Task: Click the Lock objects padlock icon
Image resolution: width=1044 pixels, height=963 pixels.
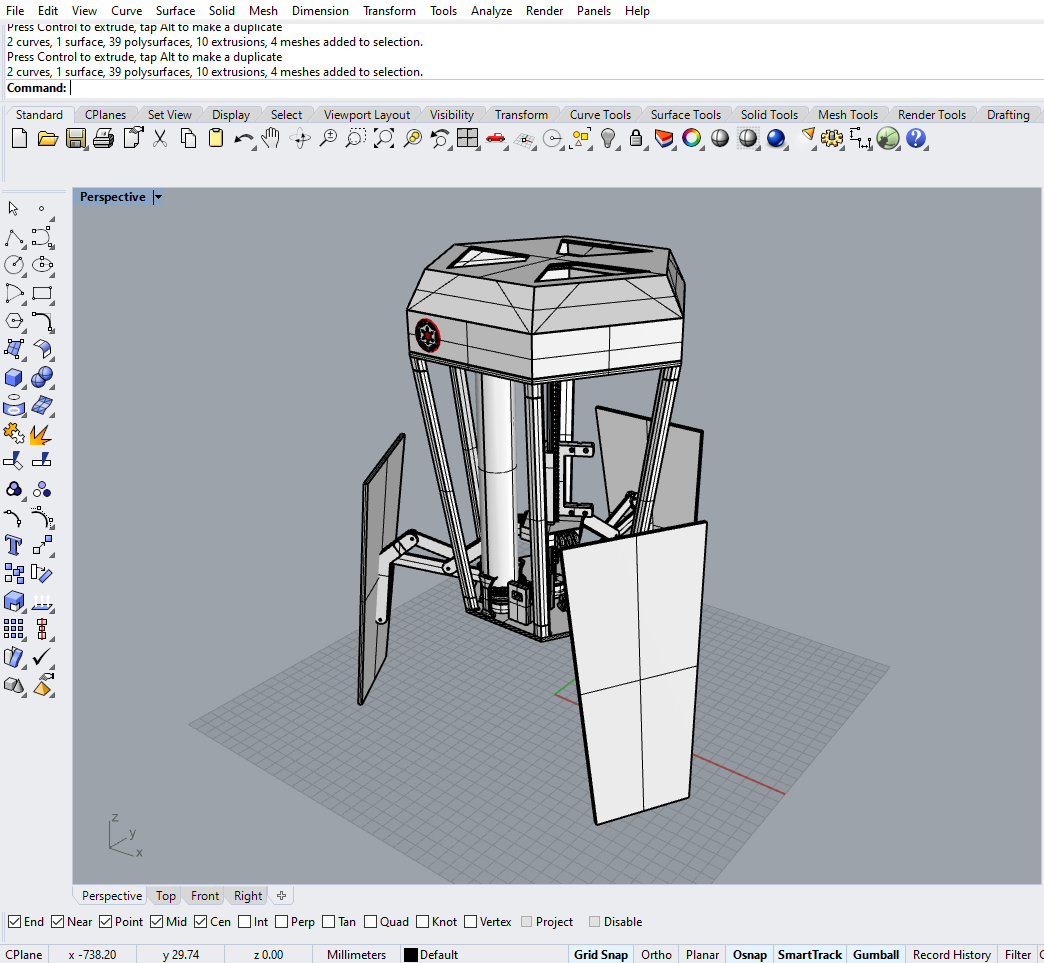Action: [x=636, y=139]
